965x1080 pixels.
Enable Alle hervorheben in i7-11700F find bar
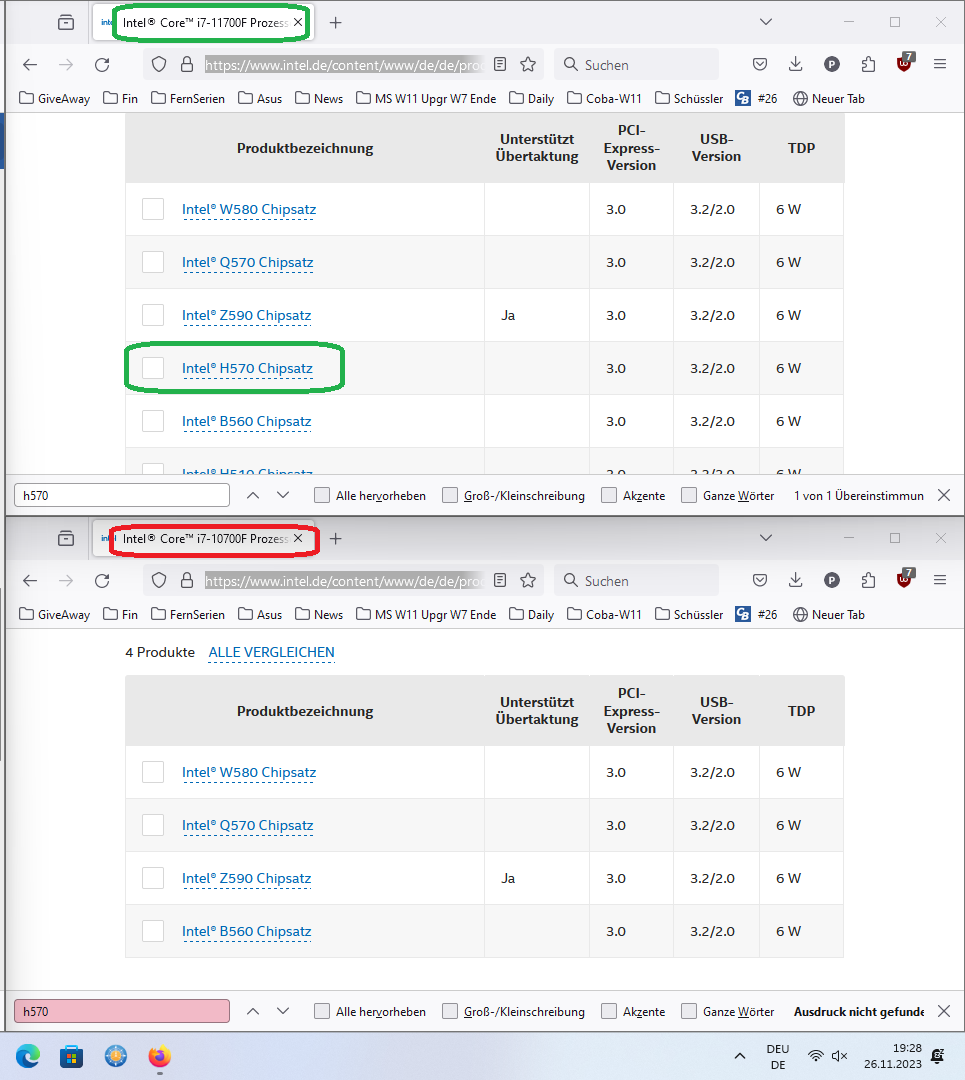click(322, 495)
